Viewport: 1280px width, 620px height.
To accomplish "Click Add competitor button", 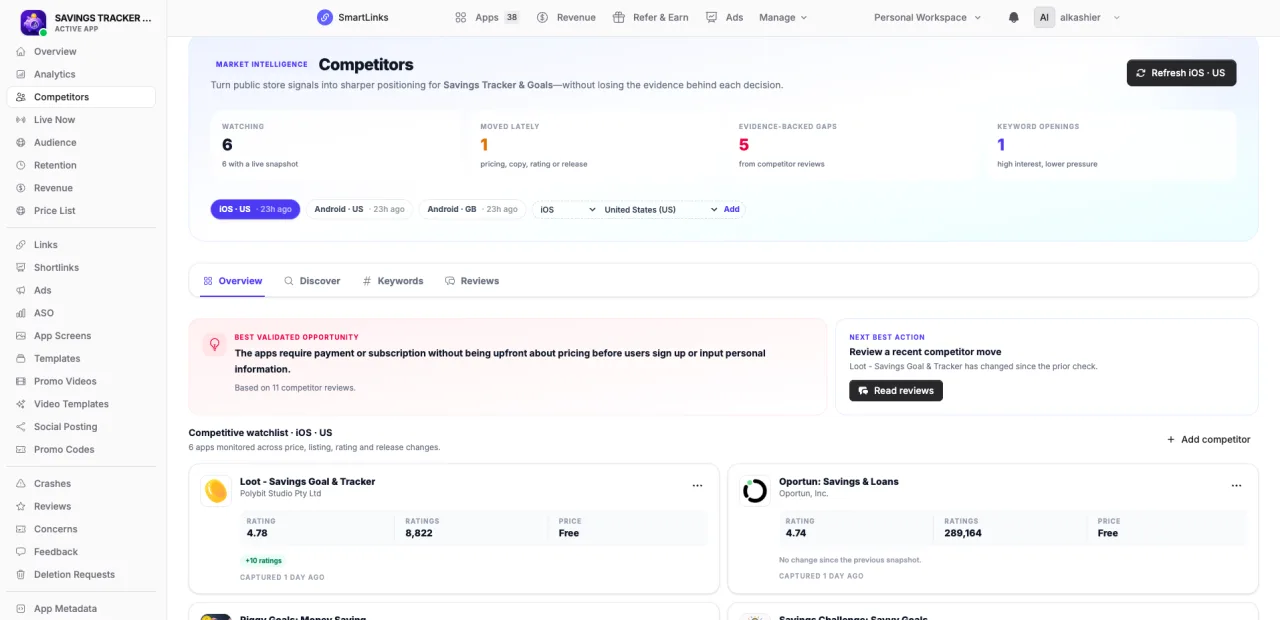I will click(x=1208, y=439).
